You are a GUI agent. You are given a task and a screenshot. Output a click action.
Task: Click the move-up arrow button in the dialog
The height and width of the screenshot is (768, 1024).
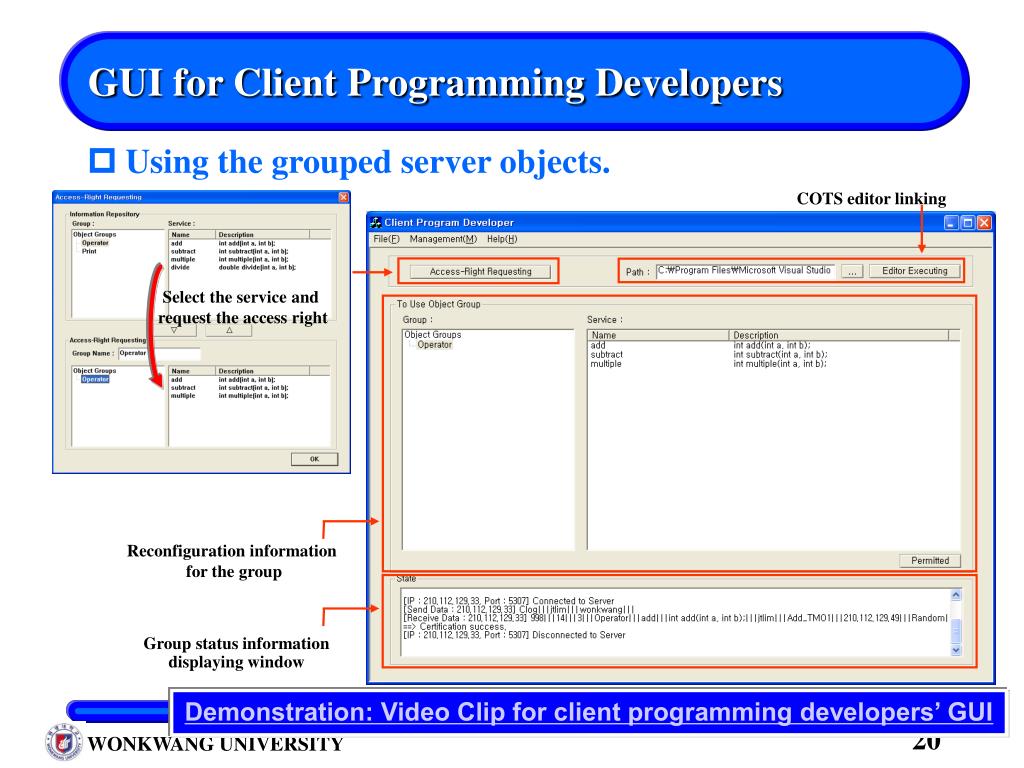[229, 330]
